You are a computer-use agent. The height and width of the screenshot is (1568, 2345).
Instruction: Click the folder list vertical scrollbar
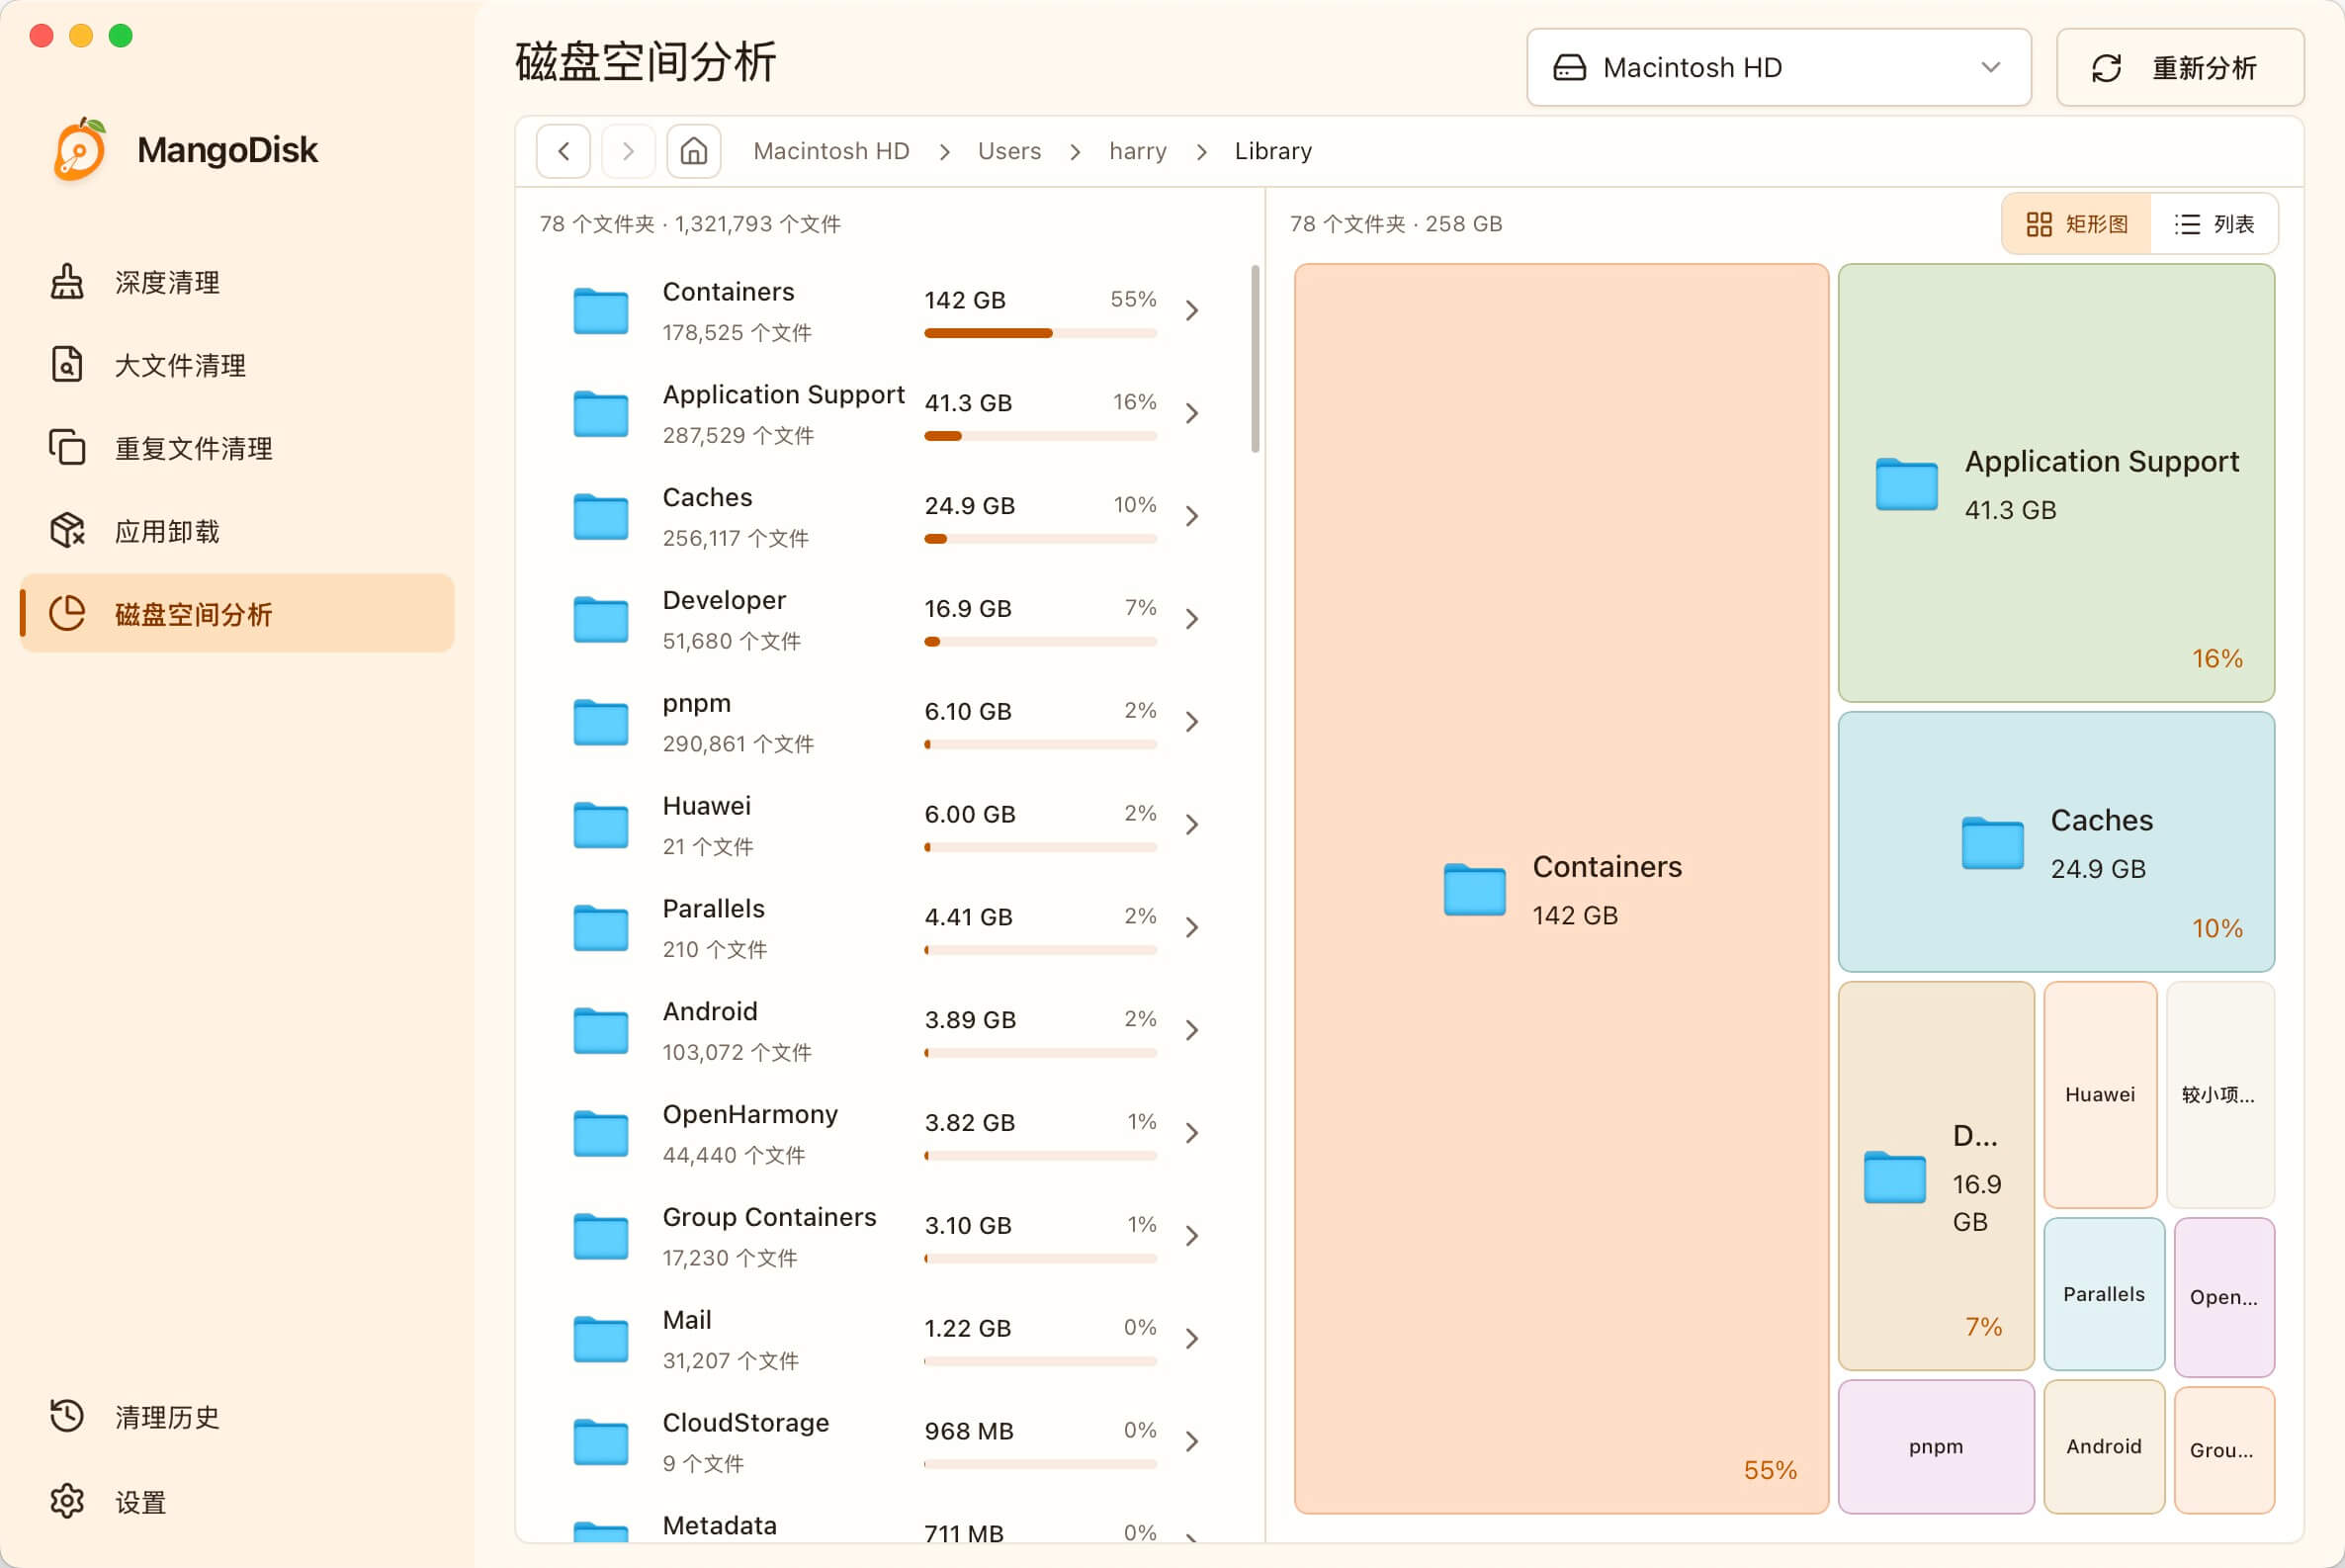point(1255,358)
